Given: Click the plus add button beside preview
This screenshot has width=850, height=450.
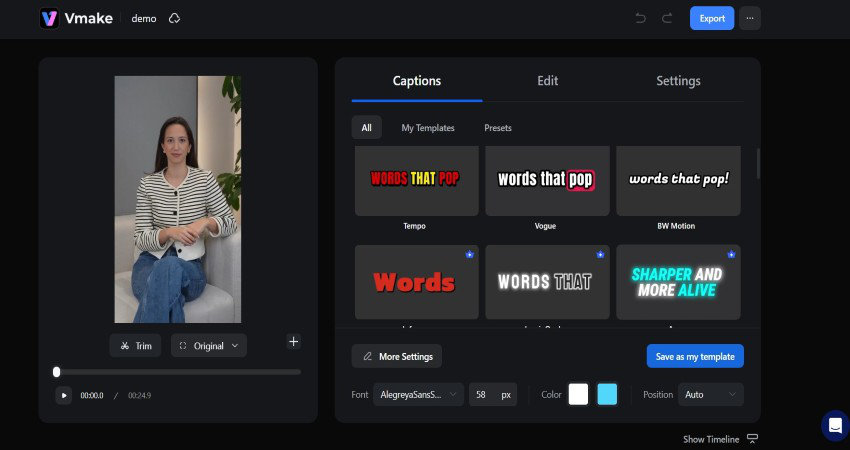Looking at the screenshot, I should coord(293,342).
